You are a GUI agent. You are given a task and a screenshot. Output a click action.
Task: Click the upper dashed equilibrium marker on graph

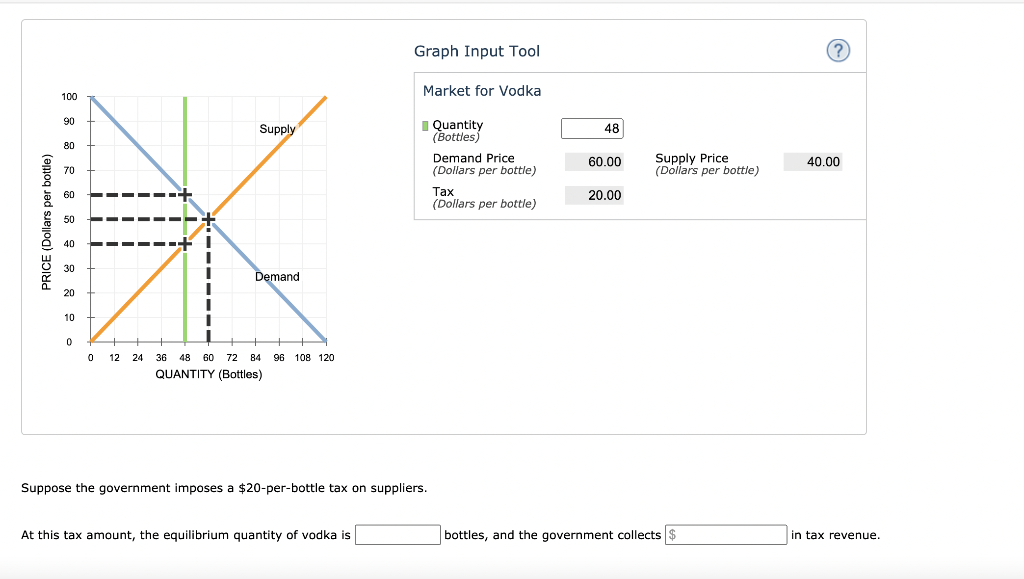(184, 194)
